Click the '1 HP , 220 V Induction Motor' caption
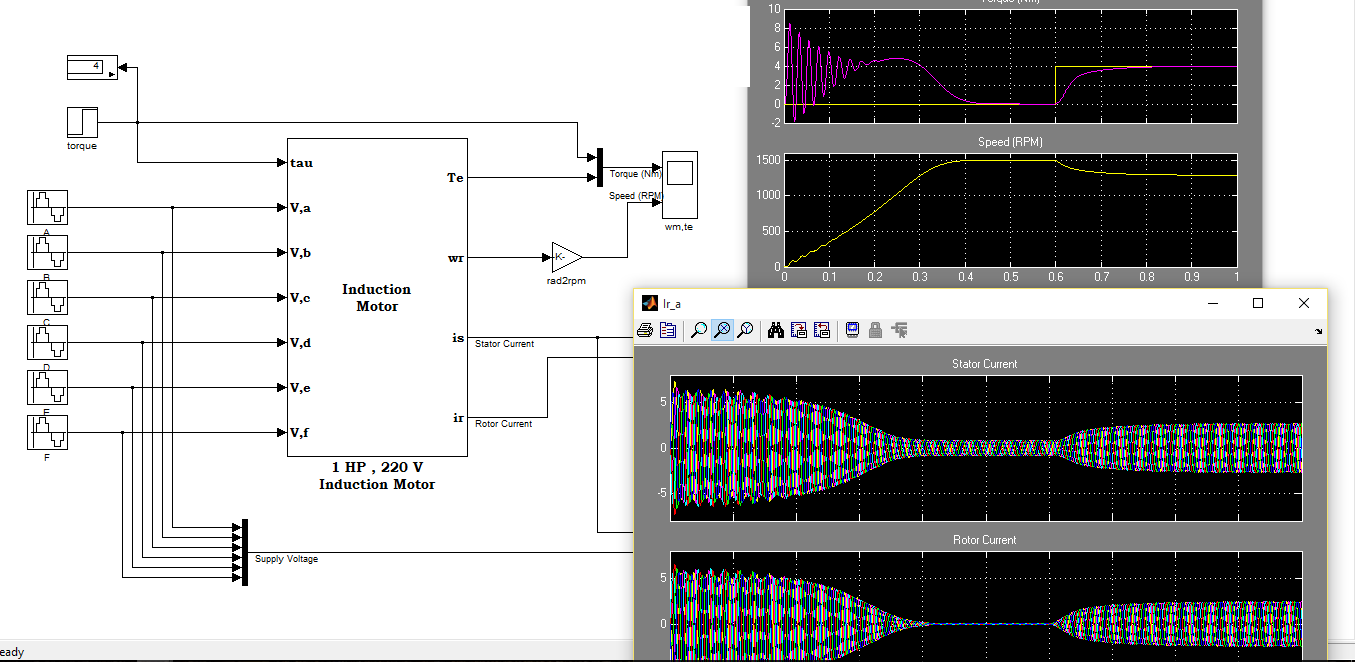 377,476
